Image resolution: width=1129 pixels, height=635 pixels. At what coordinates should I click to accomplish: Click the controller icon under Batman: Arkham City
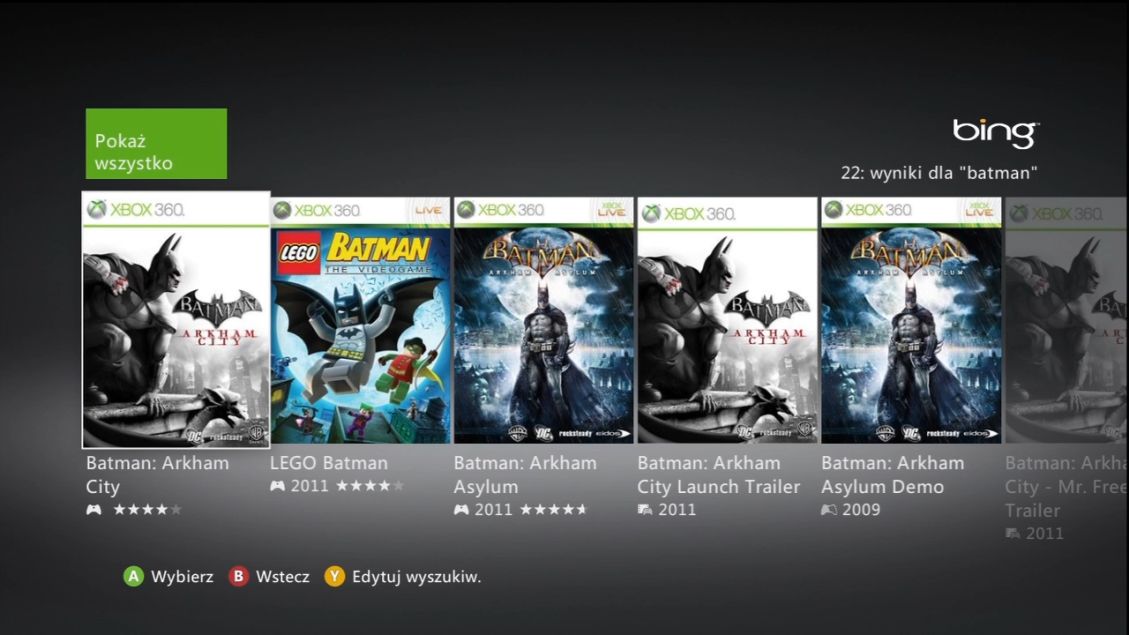[x=94, y=510]
